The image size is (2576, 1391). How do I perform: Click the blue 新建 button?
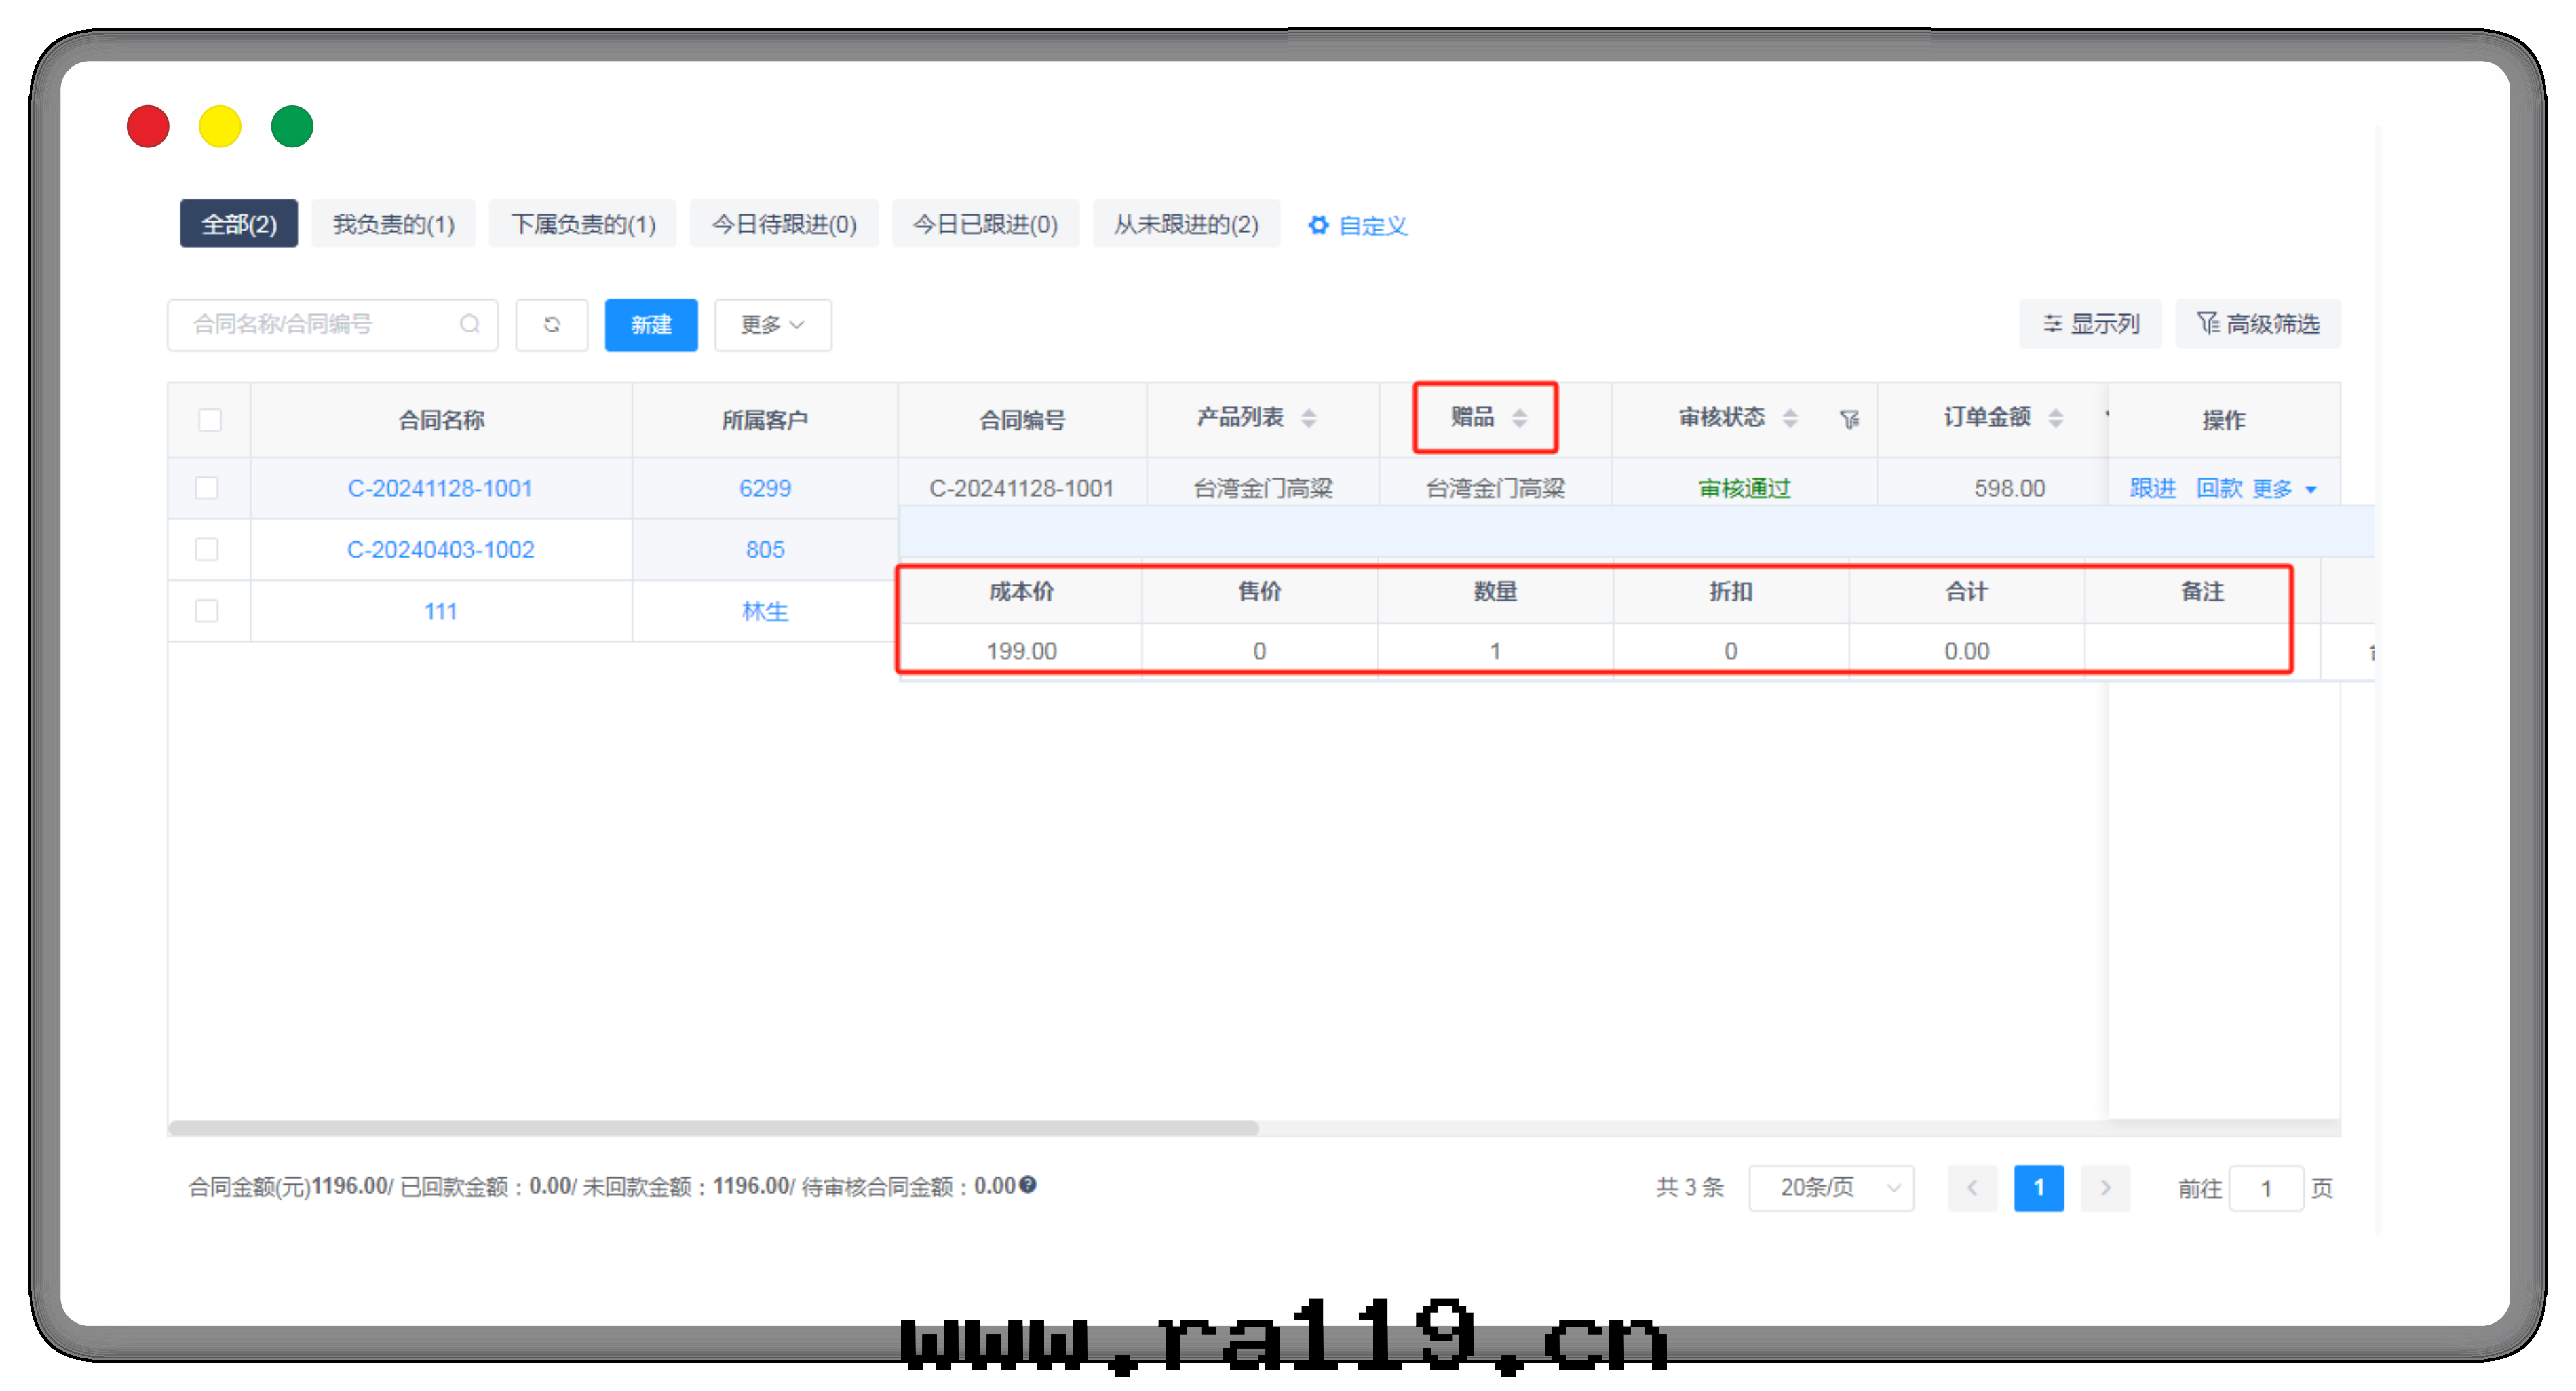pyautogui.click(x=651, y=324)
